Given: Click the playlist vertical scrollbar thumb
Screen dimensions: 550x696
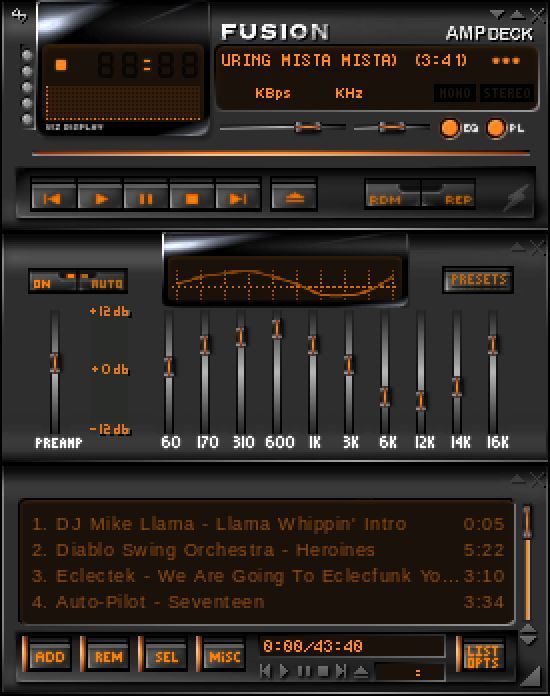Looking at the screenshot, I should point(527,522).
